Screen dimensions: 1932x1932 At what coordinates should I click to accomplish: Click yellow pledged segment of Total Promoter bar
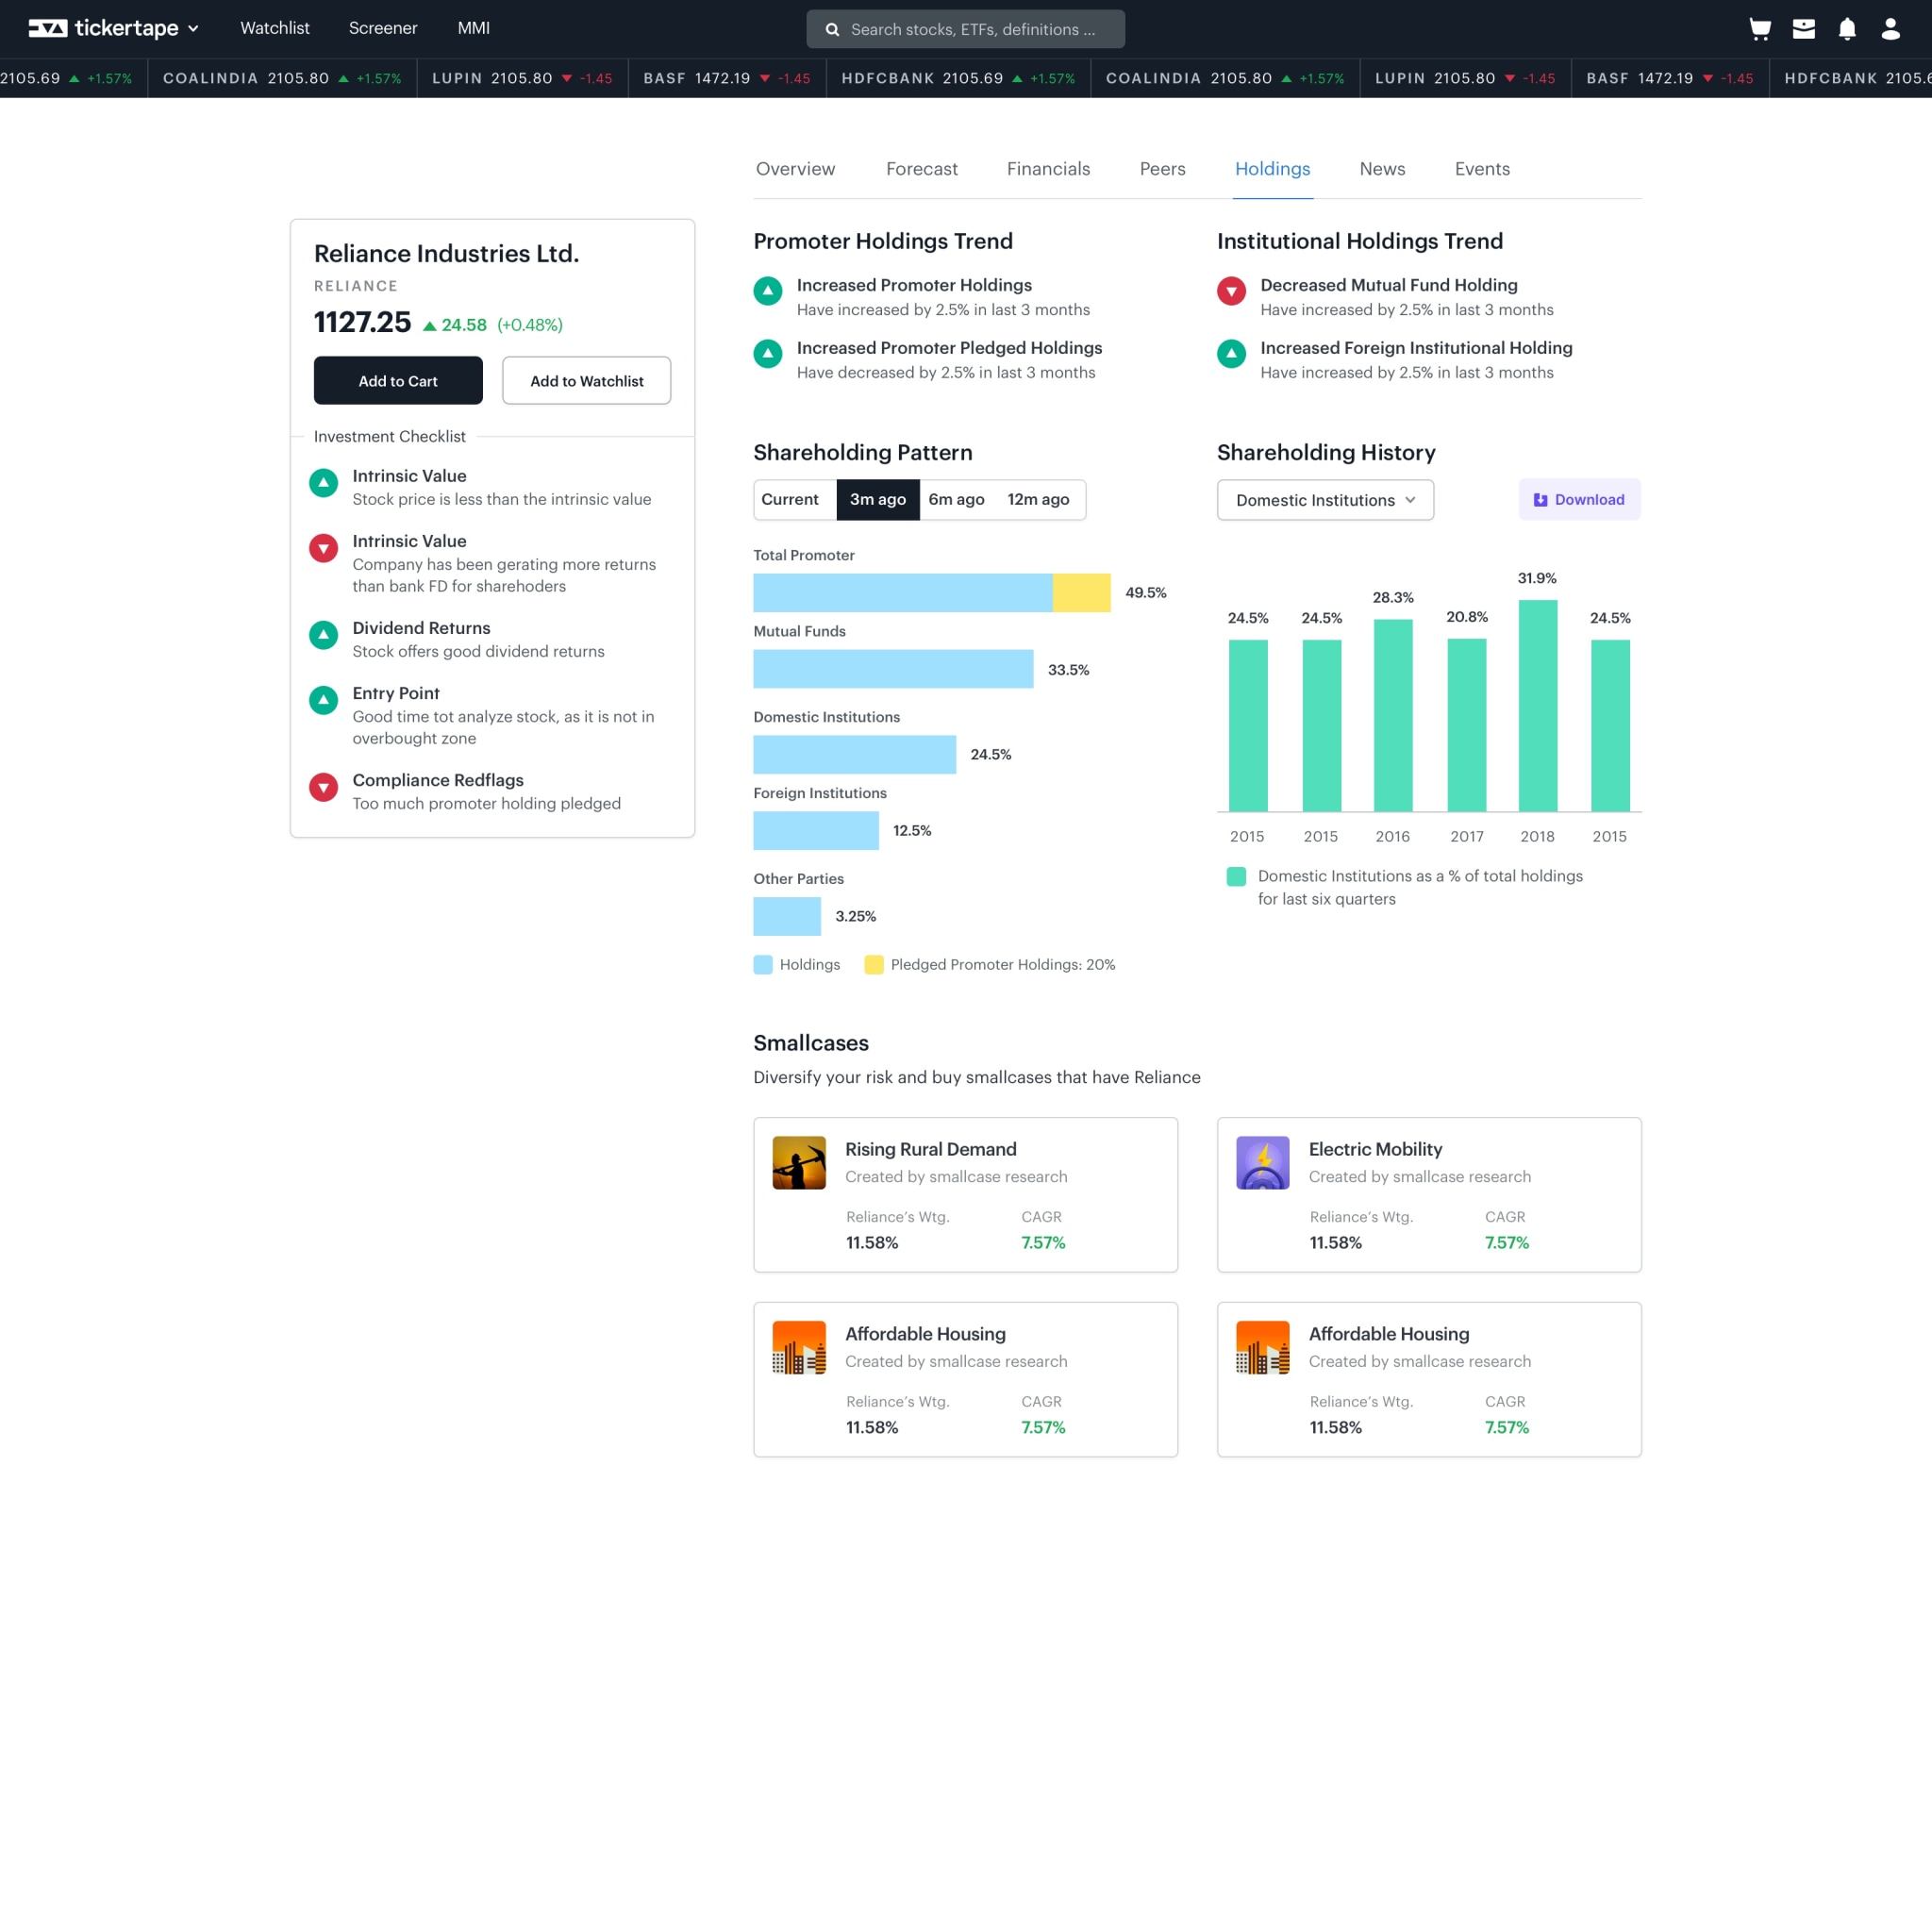click(x=1081, y=593)
